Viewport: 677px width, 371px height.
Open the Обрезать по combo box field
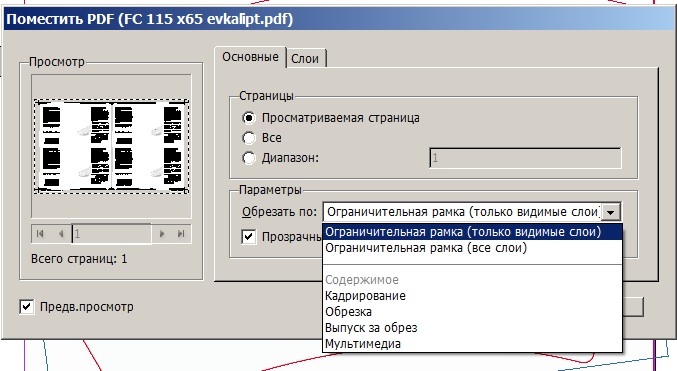click(471, 212)
